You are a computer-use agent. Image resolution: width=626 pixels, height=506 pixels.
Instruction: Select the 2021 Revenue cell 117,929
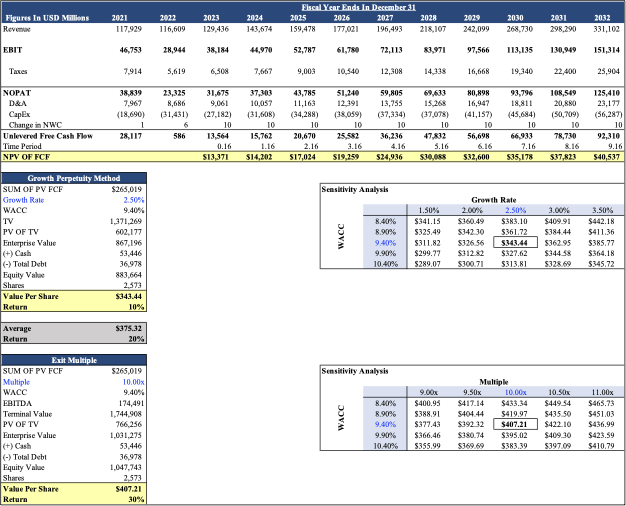(128, 29)
